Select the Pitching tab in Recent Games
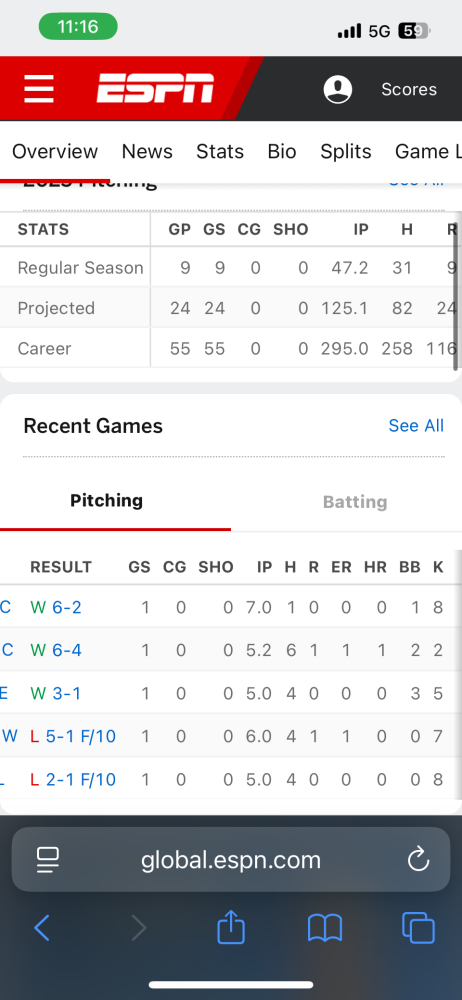 pyautogui.click(x=107, y=501)
